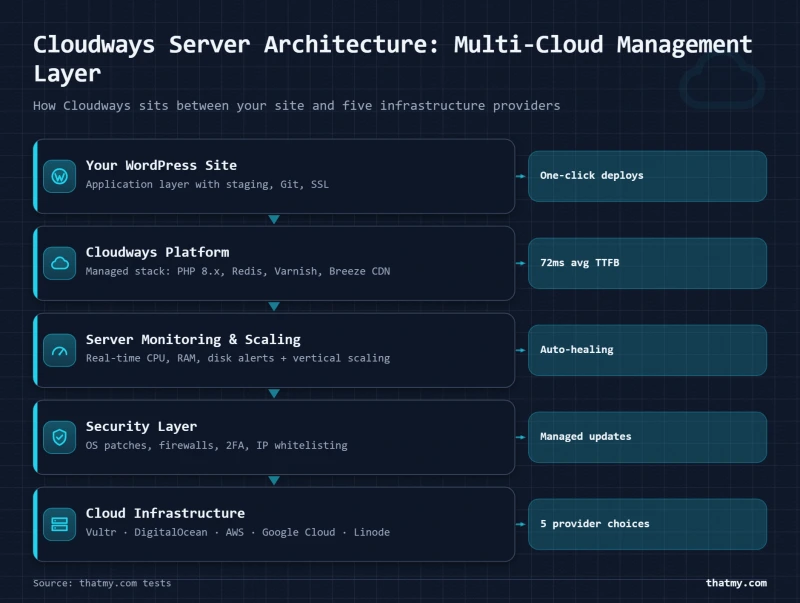The height and width of the screenshot is (603, 800).
Task: Click the OS patches, firewalls, 2FA description
Action: (216, 445)
